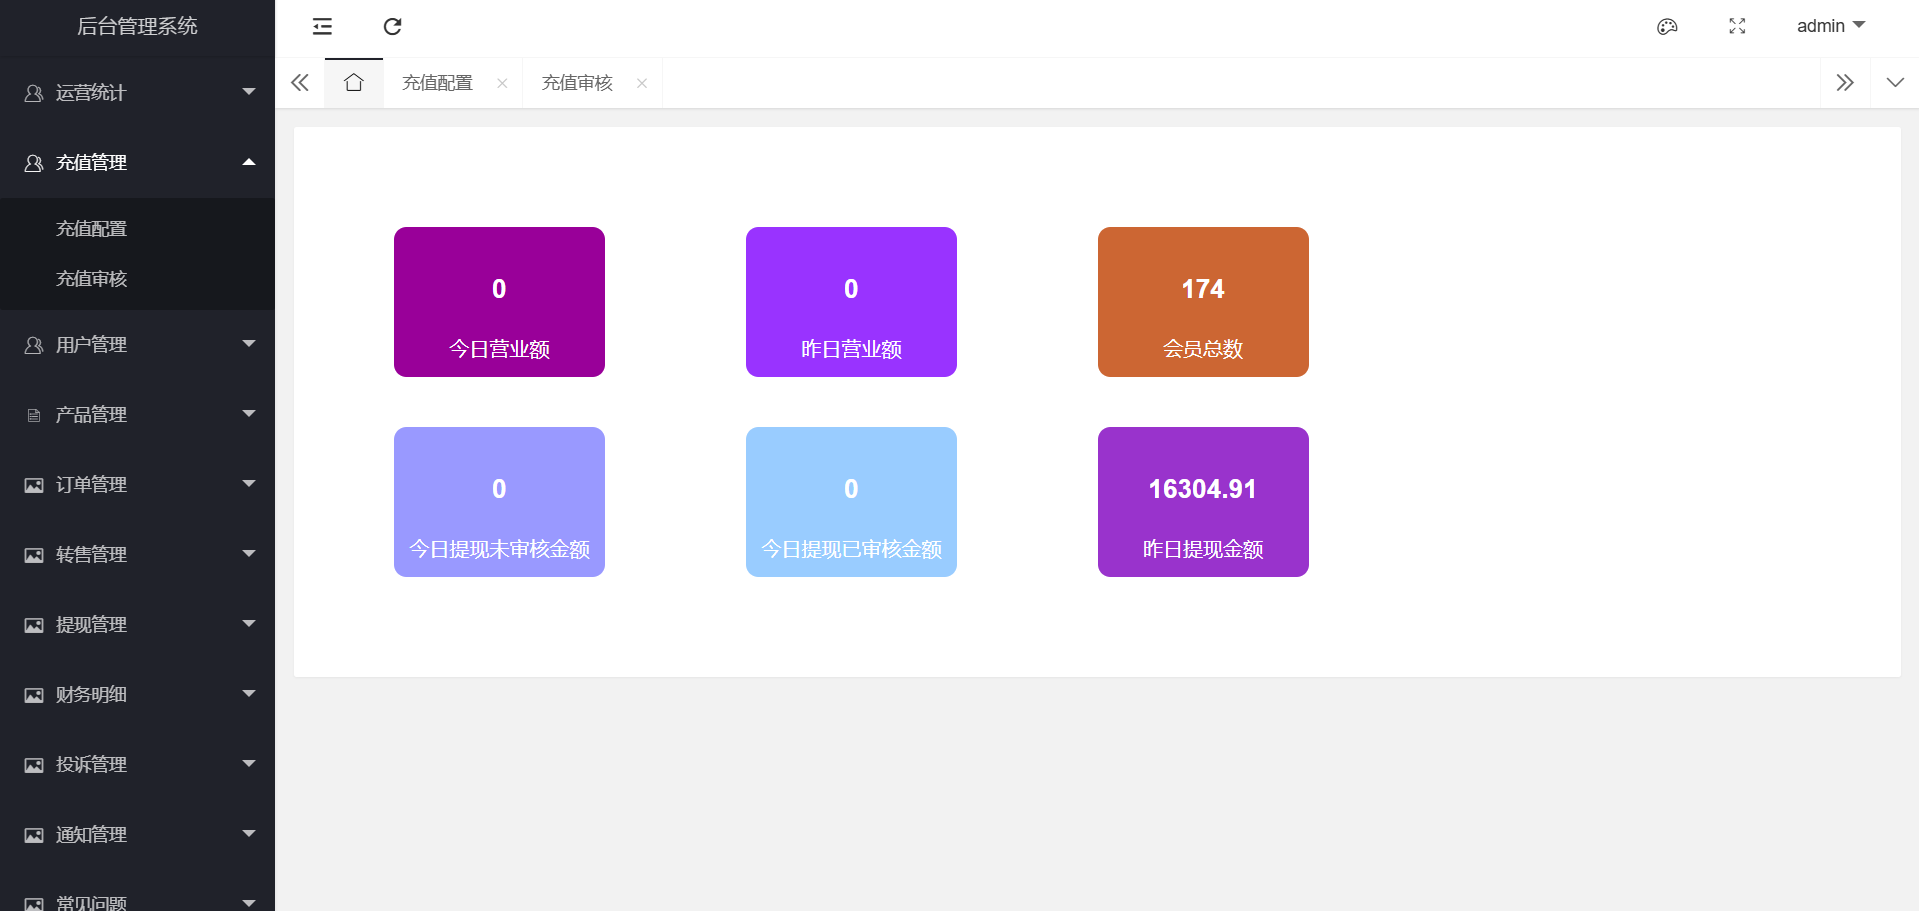This screenshot has width=1919, height=911.
Task: Open the admin user dropdown
Action: (1830, 26)
